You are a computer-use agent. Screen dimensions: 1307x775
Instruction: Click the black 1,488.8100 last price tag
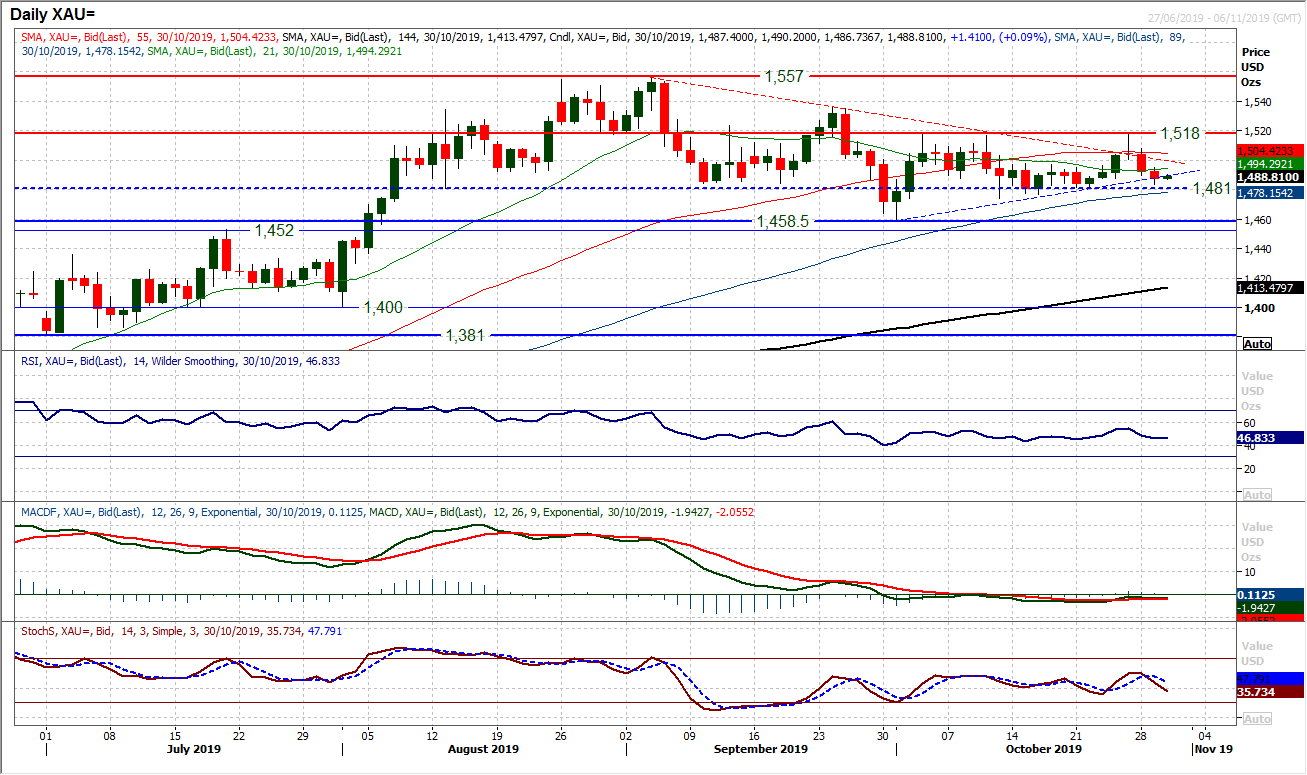[x=1270, y=176]
